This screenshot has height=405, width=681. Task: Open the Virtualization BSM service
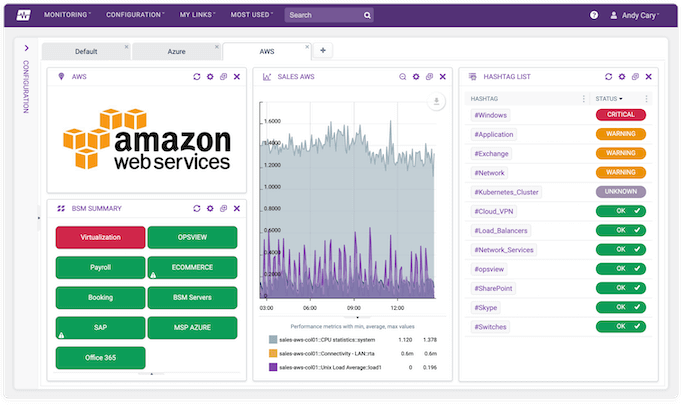[x=100, y=238]
